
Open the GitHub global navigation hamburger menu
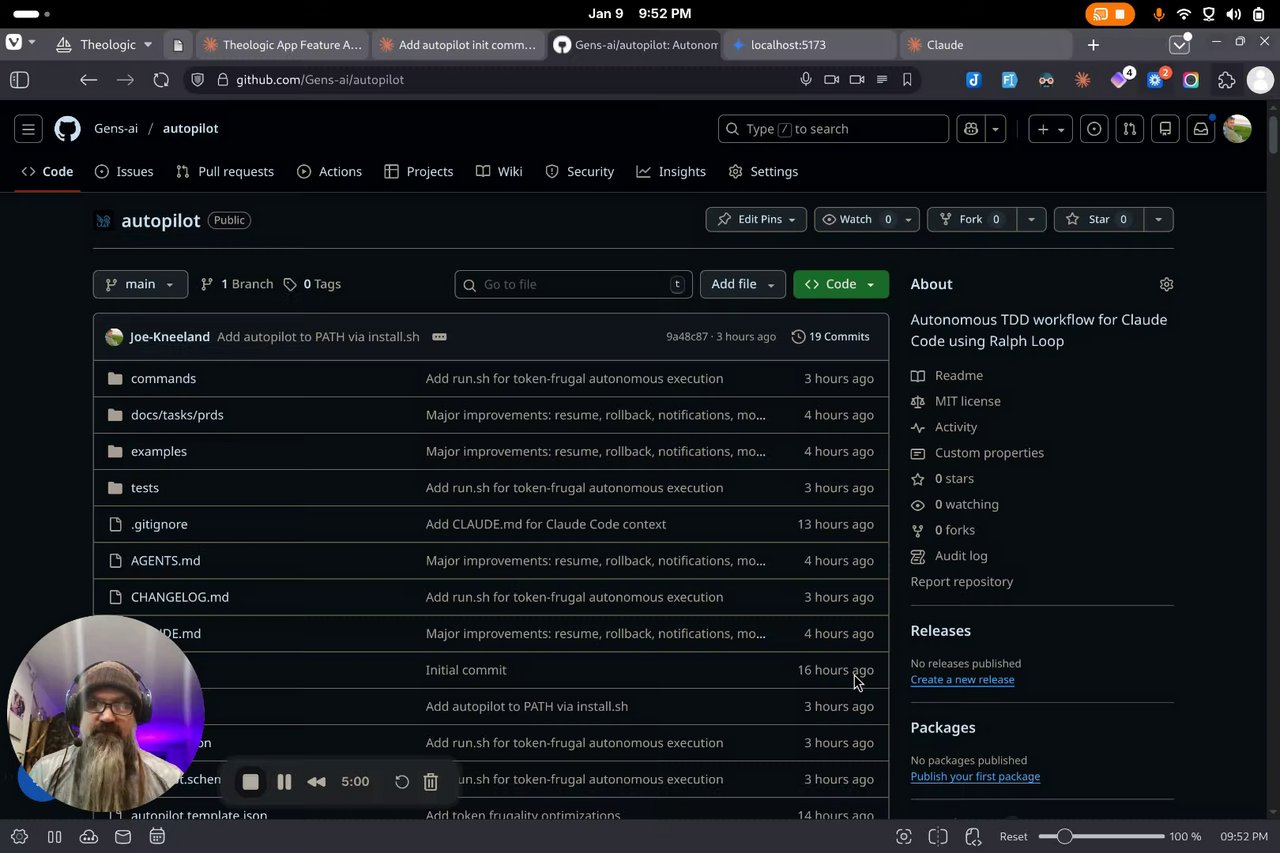pos(28,128)
